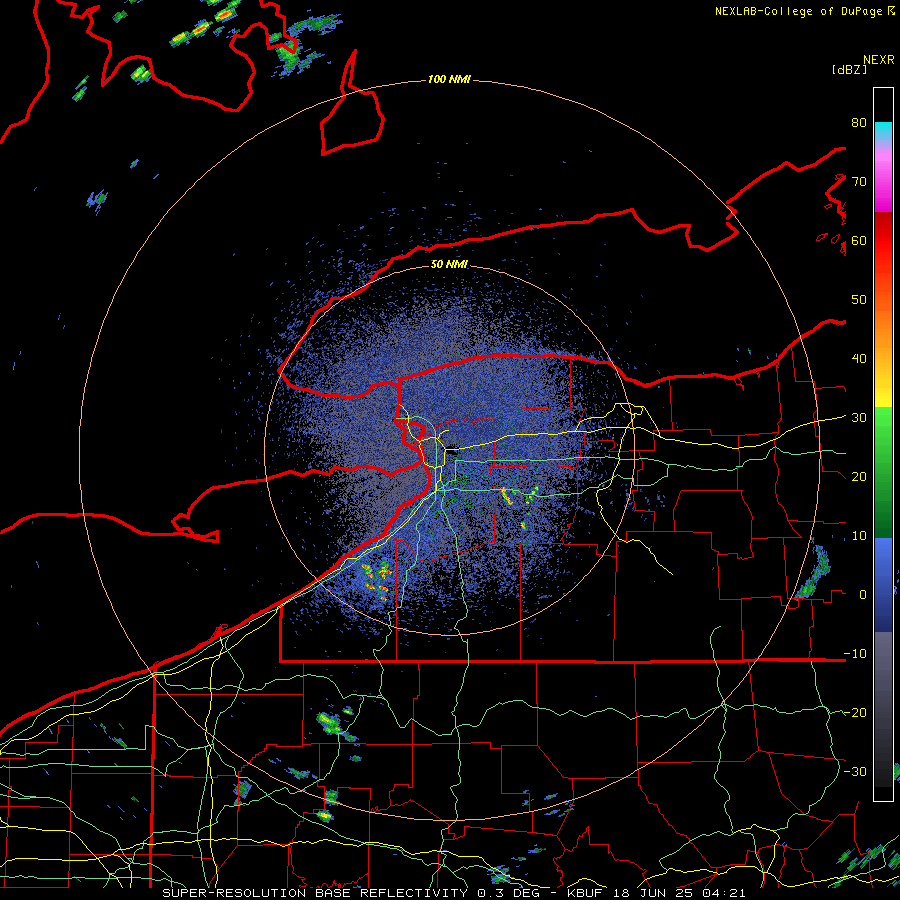Pick the cyan segment atop the color bar

[883, 132]
